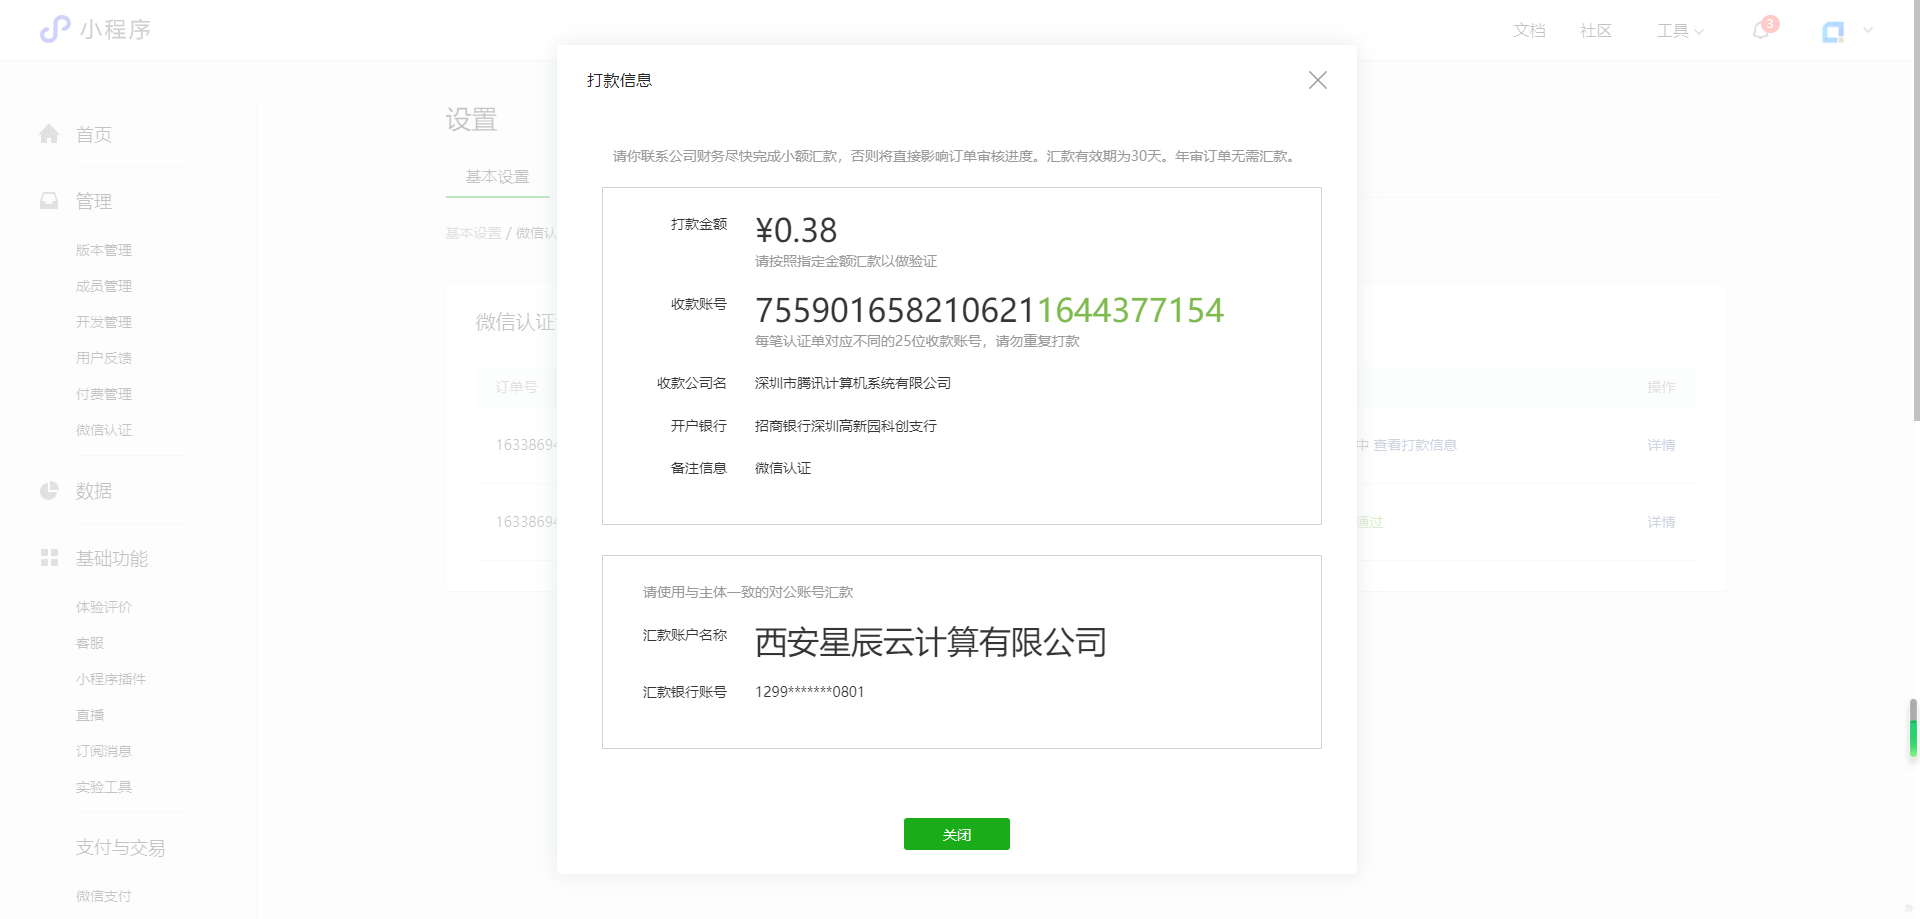Click 查看打款信息 link
1920x919 pixels.
(x=1414, y=445)
